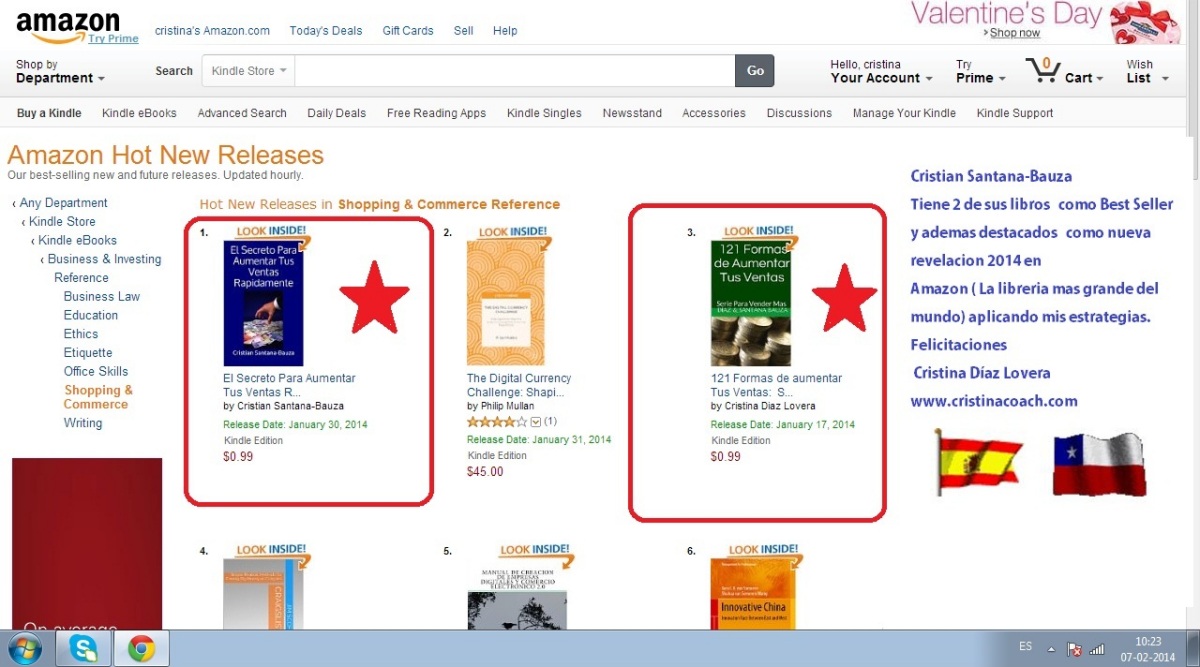Launch Chrome from the taskbar
The height and width of the screenshot is (667, 1200).
click(x=141, y=649)
